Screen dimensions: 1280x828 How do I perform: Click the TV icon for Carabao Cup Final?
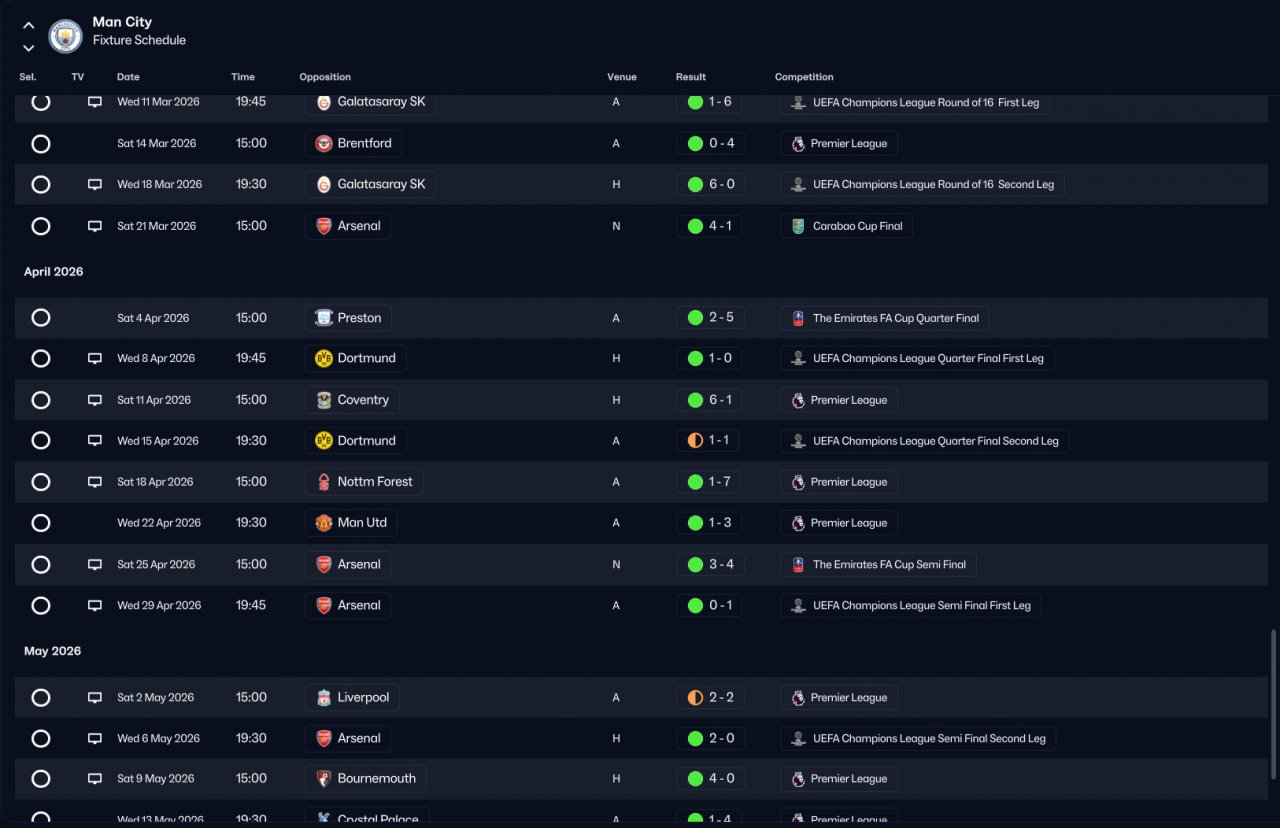[x=95, y=226]
